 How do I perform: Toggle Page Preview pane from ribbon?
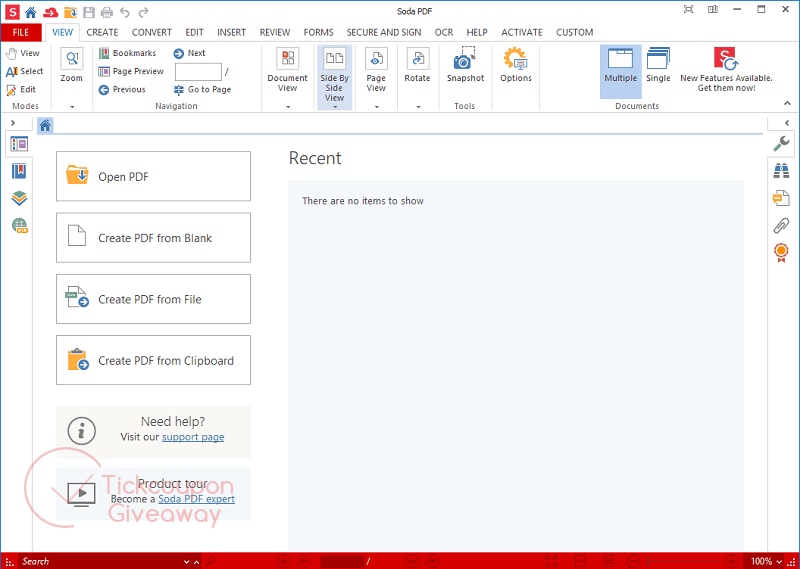(x=131, y=71)
